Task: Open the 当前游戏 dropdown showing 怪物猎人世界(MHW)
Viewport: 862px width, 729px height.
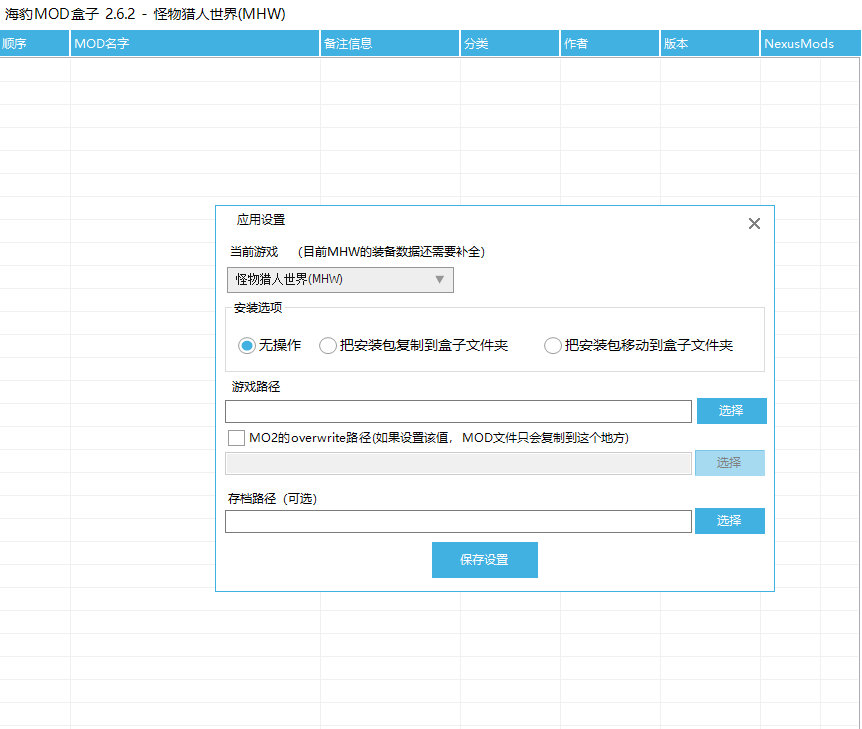Action: [340, 279]
